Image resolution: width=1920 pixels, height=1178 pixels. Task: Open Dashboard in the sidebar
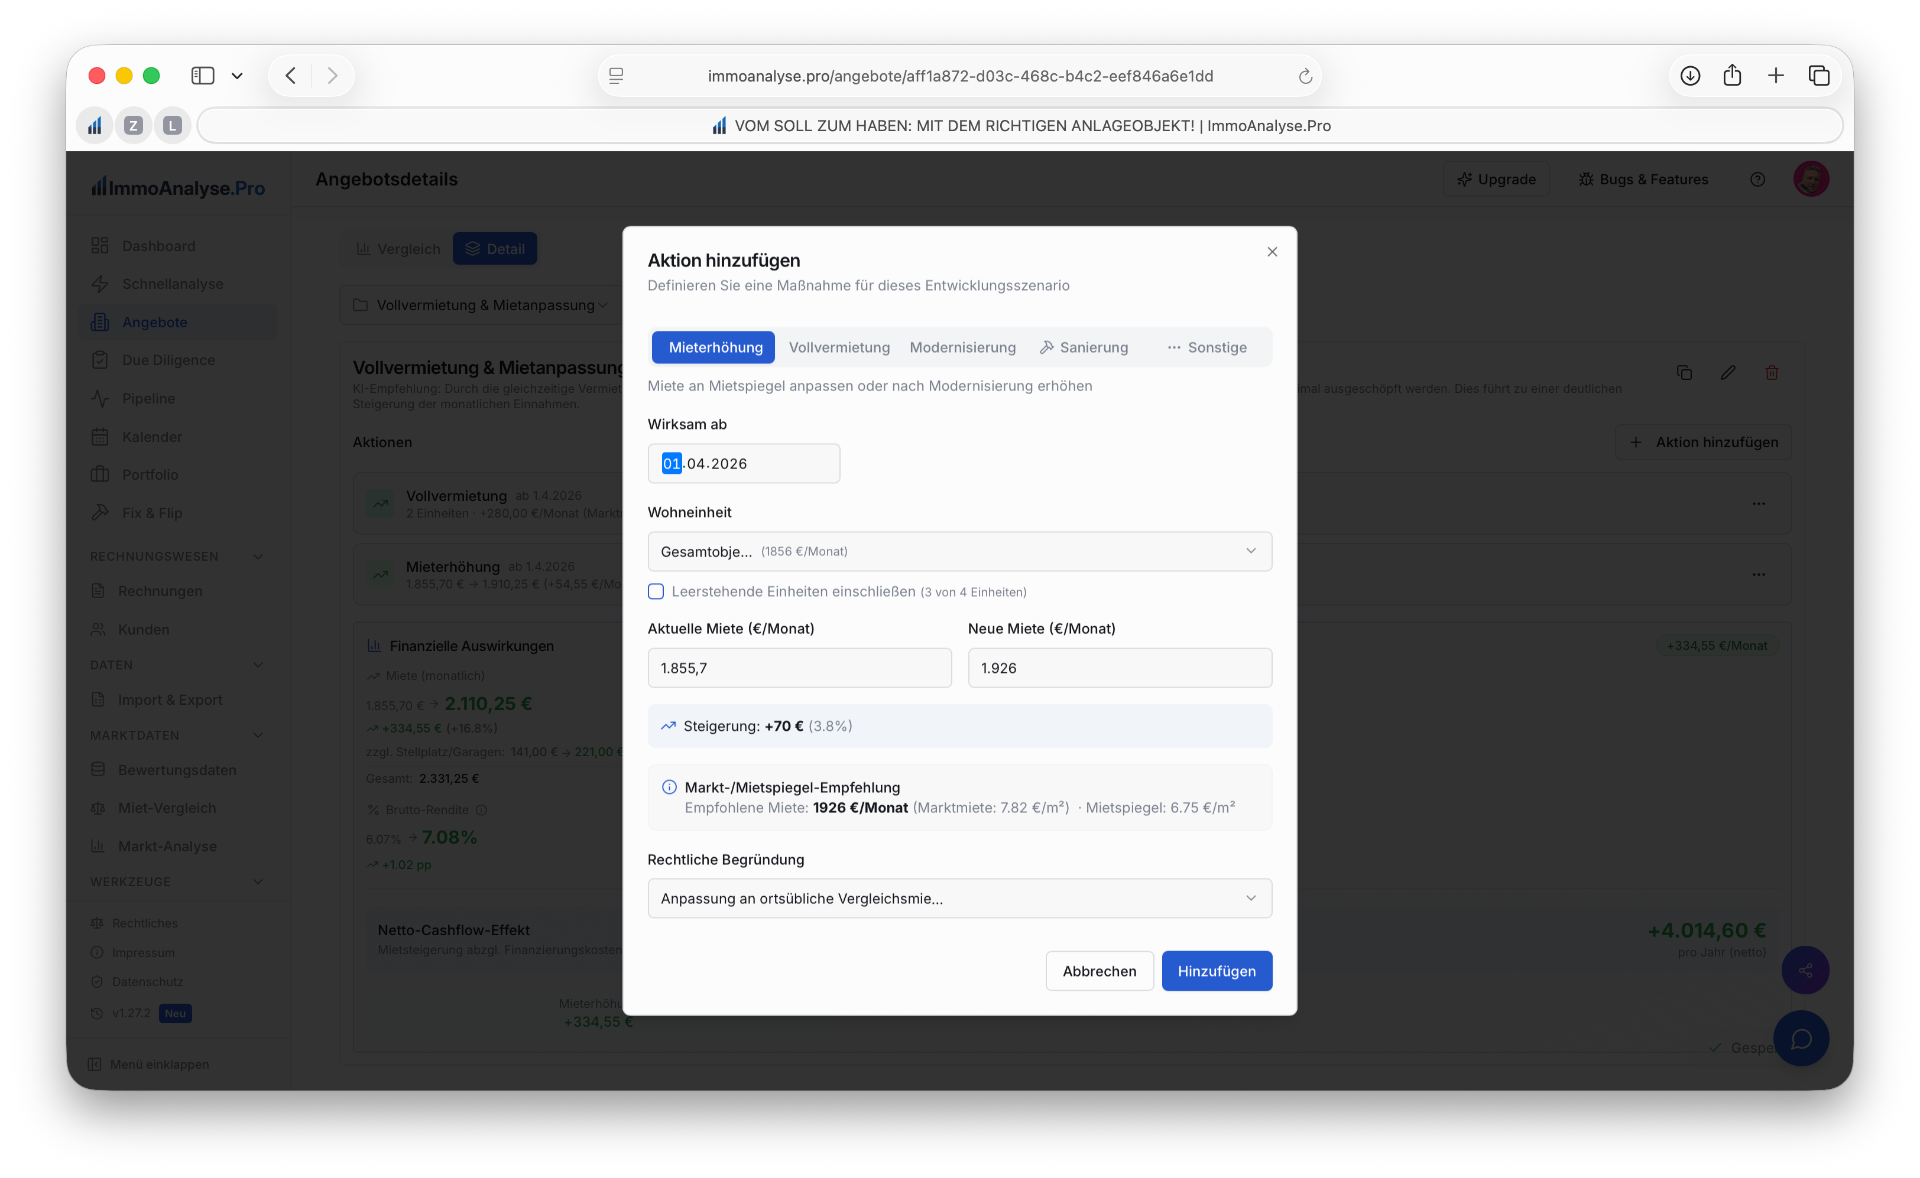178,246
